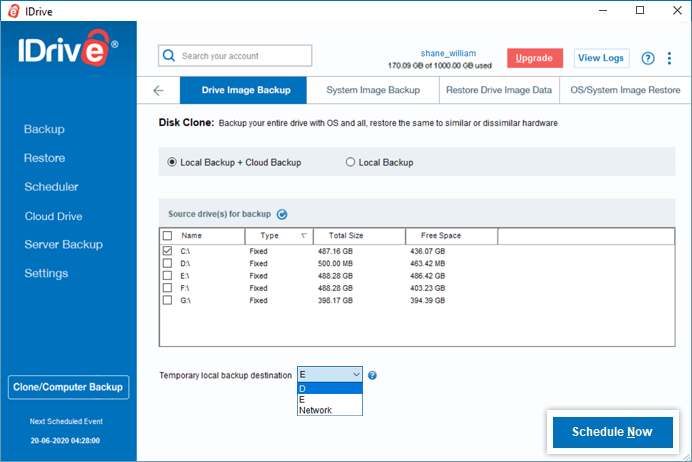Open Scheduler in the sidebar

coord(51,187)
